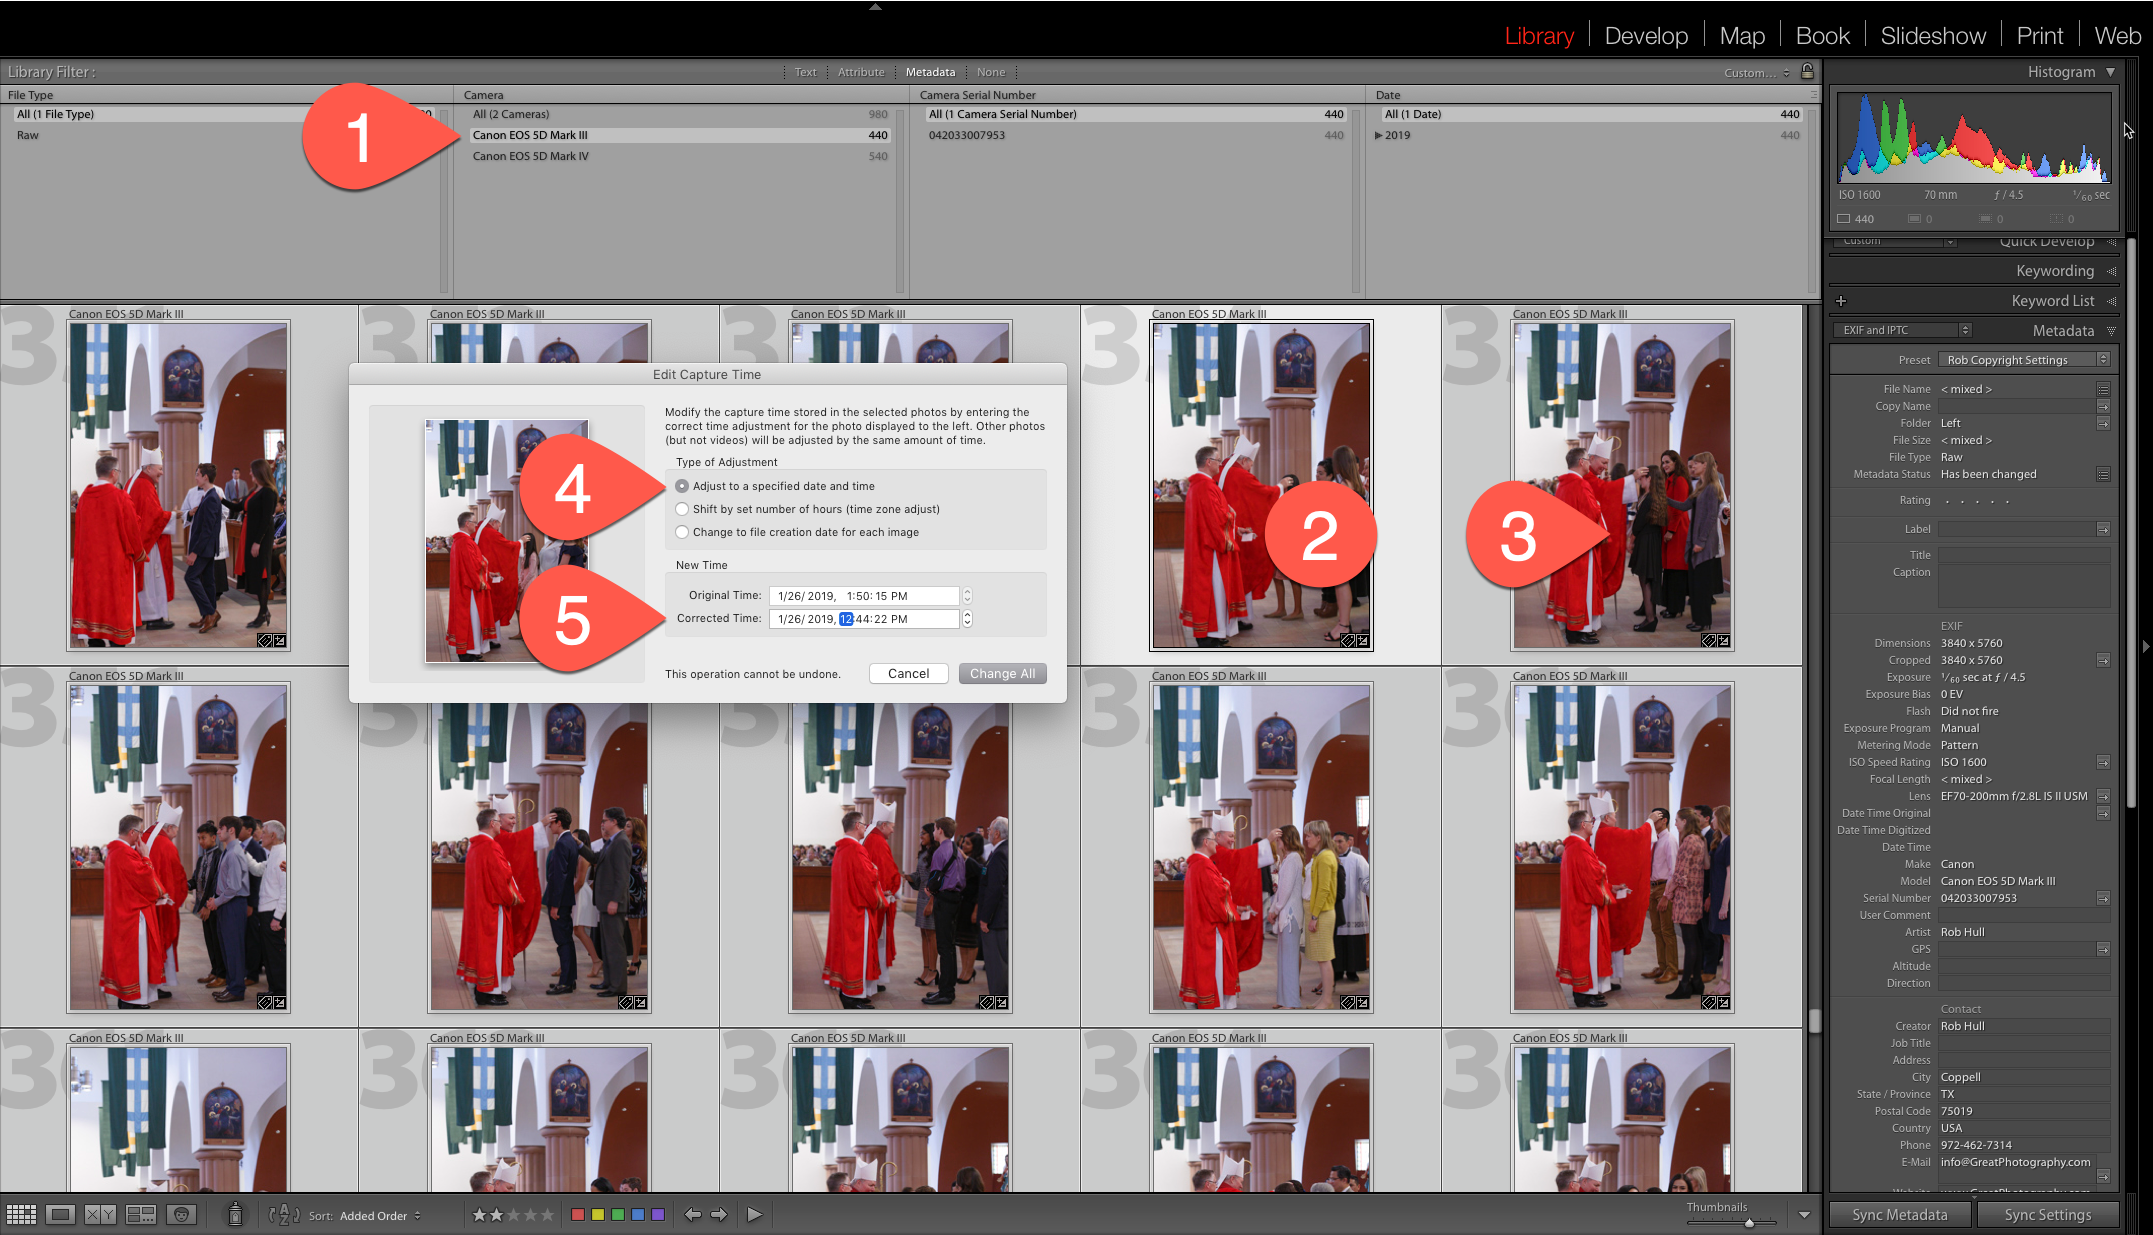Image resolution: width=2153 pixels, height=1235 pixels.
Task: Select the Painter spray can tool
Action: [235, 1214]
